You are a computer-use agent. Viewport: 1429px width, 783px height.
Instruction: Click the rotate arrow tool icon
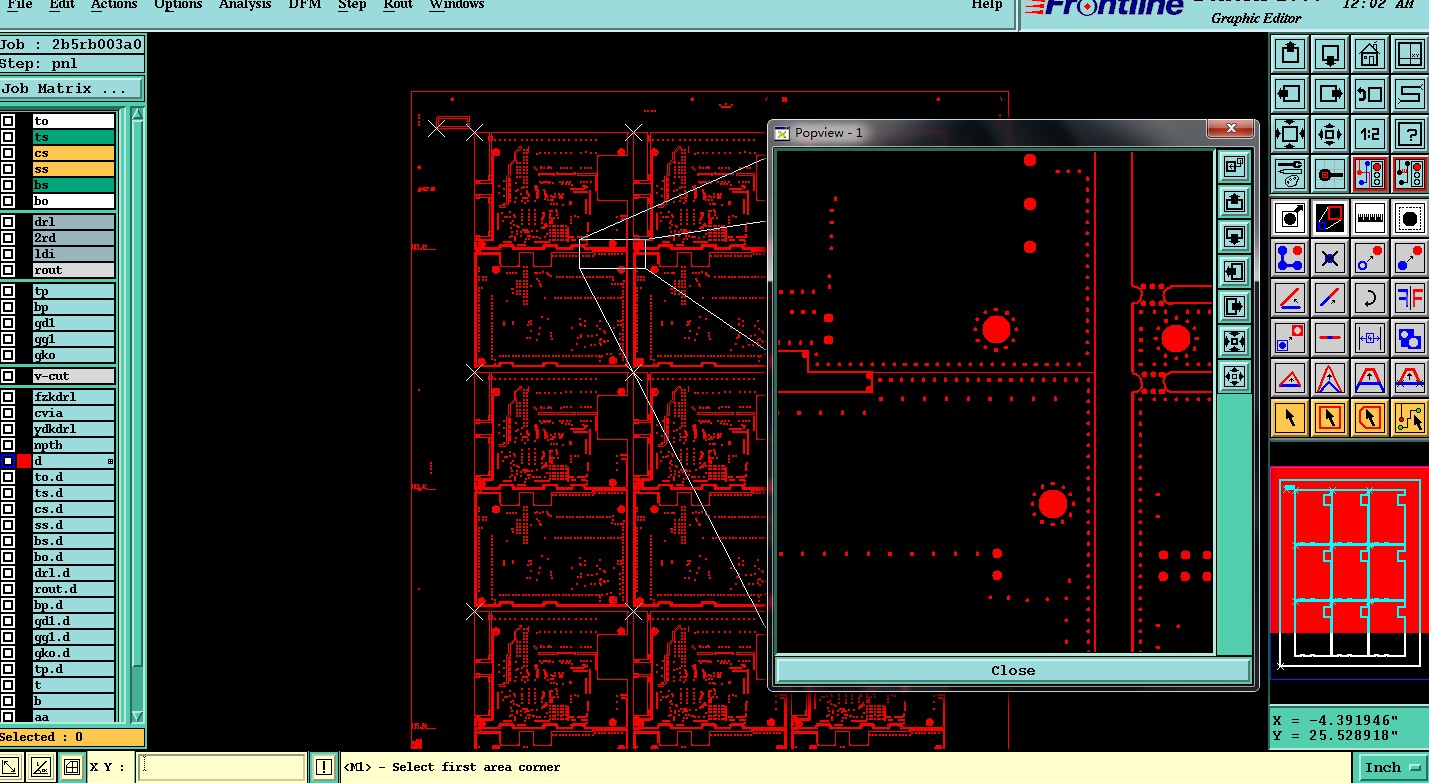(1370, 297)
